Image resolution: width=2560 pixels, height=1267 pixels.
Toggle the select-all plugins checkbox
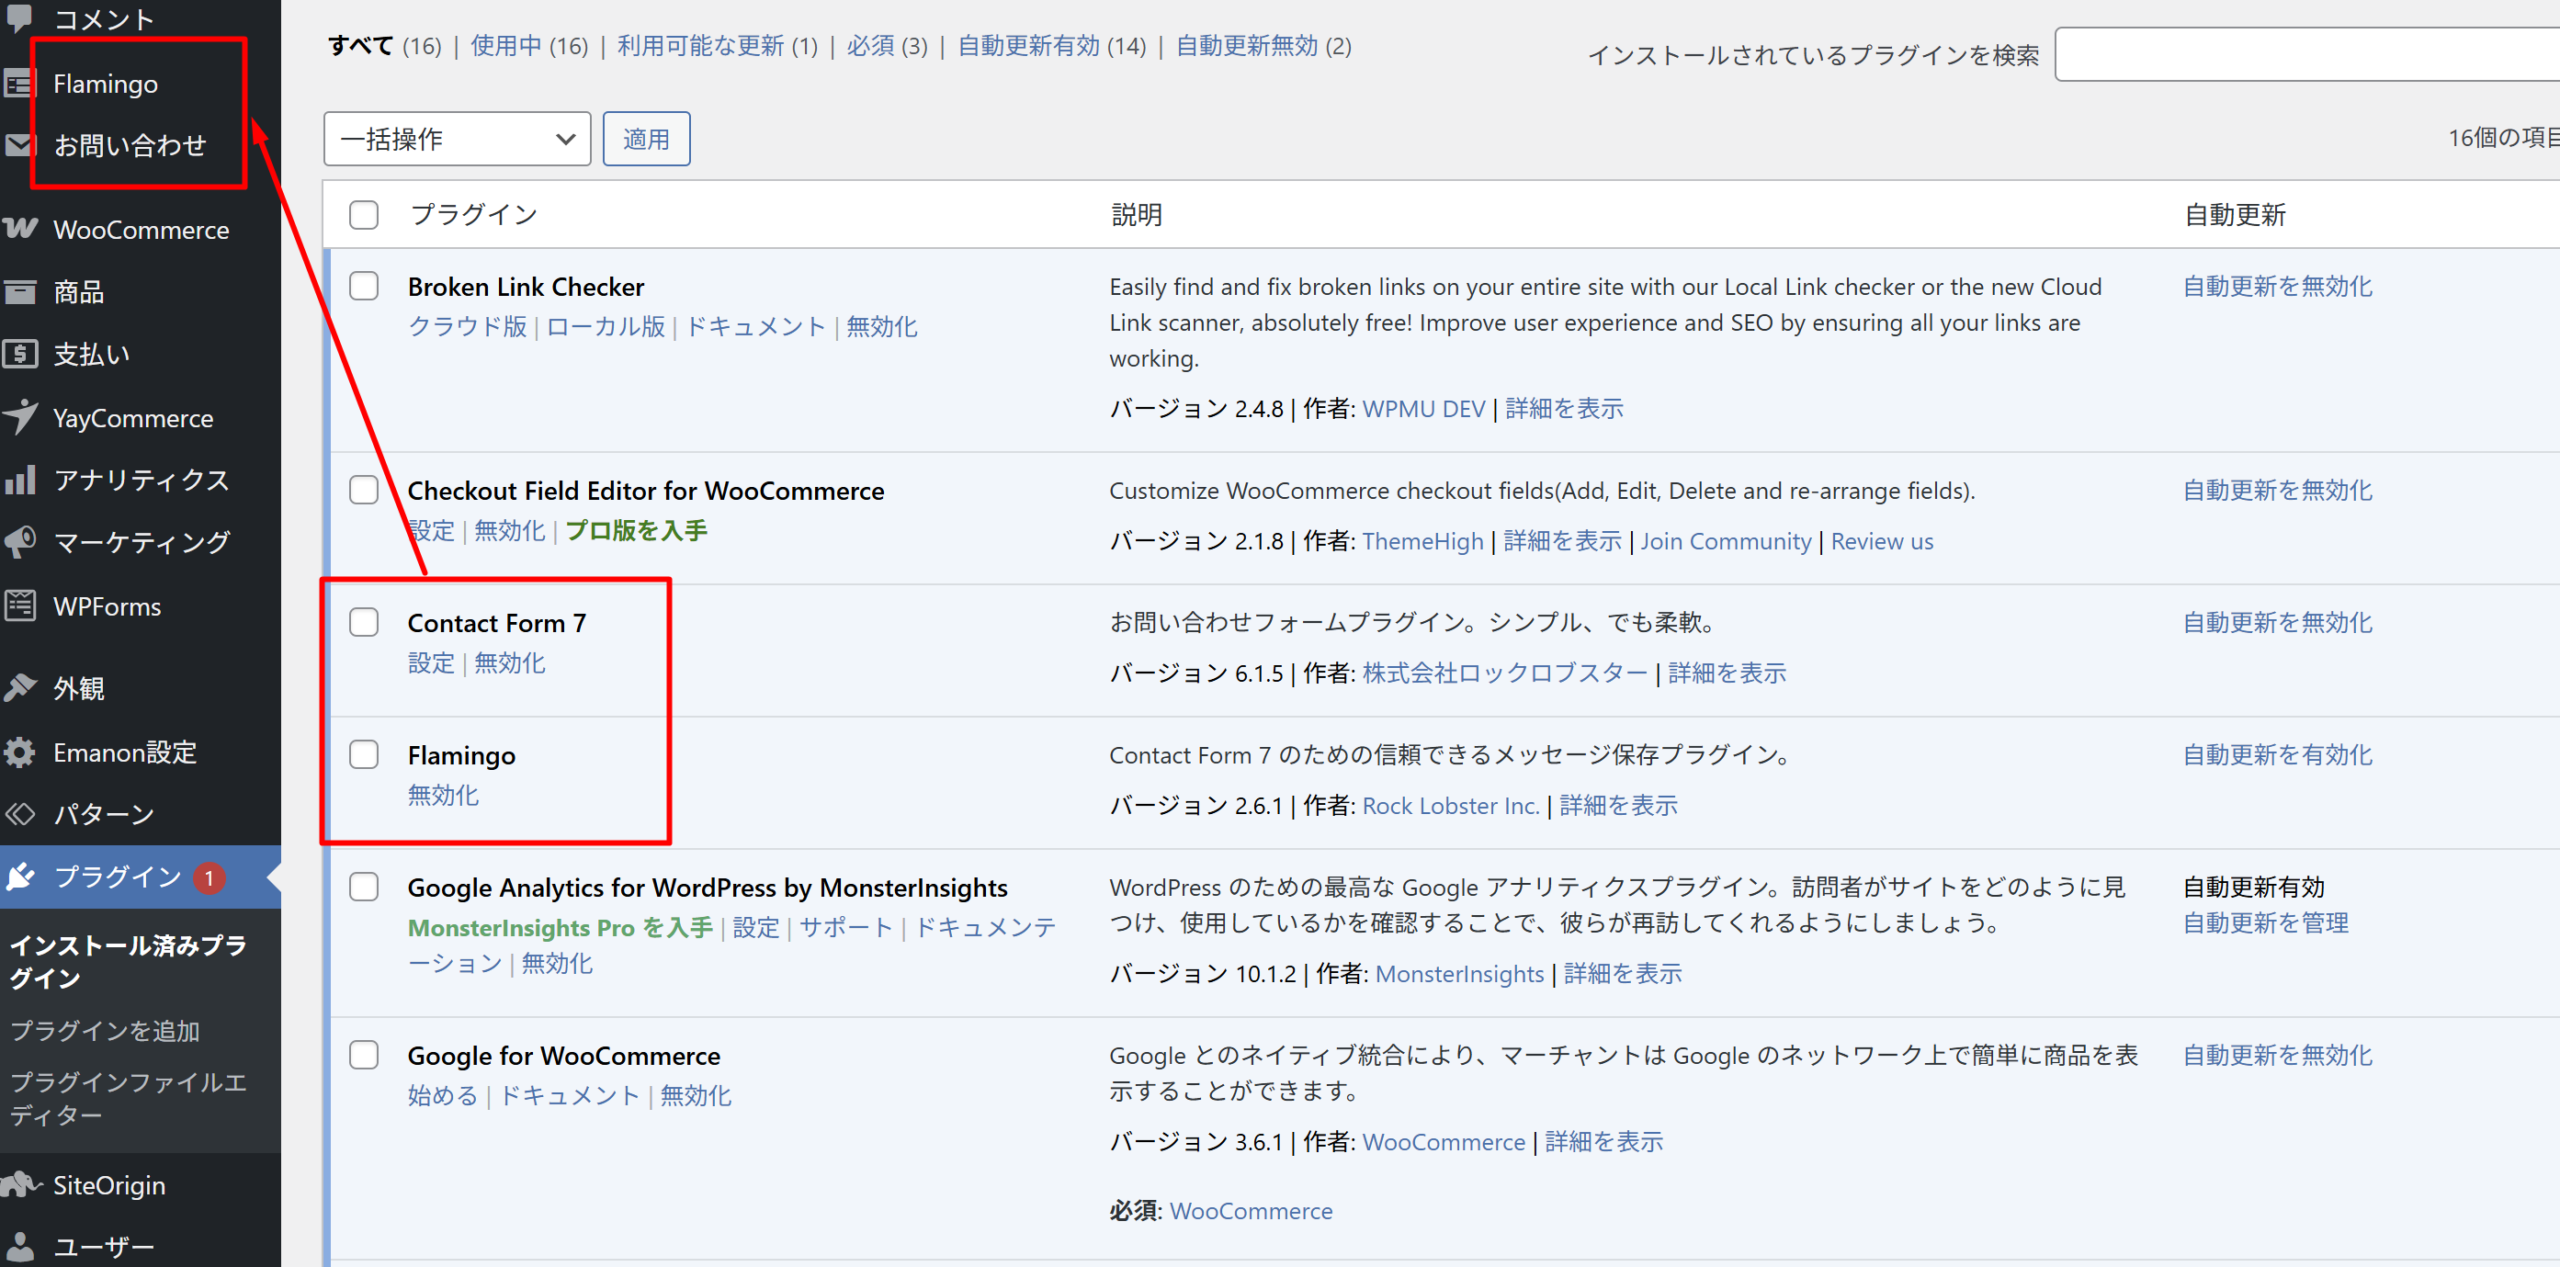[364, 214]
